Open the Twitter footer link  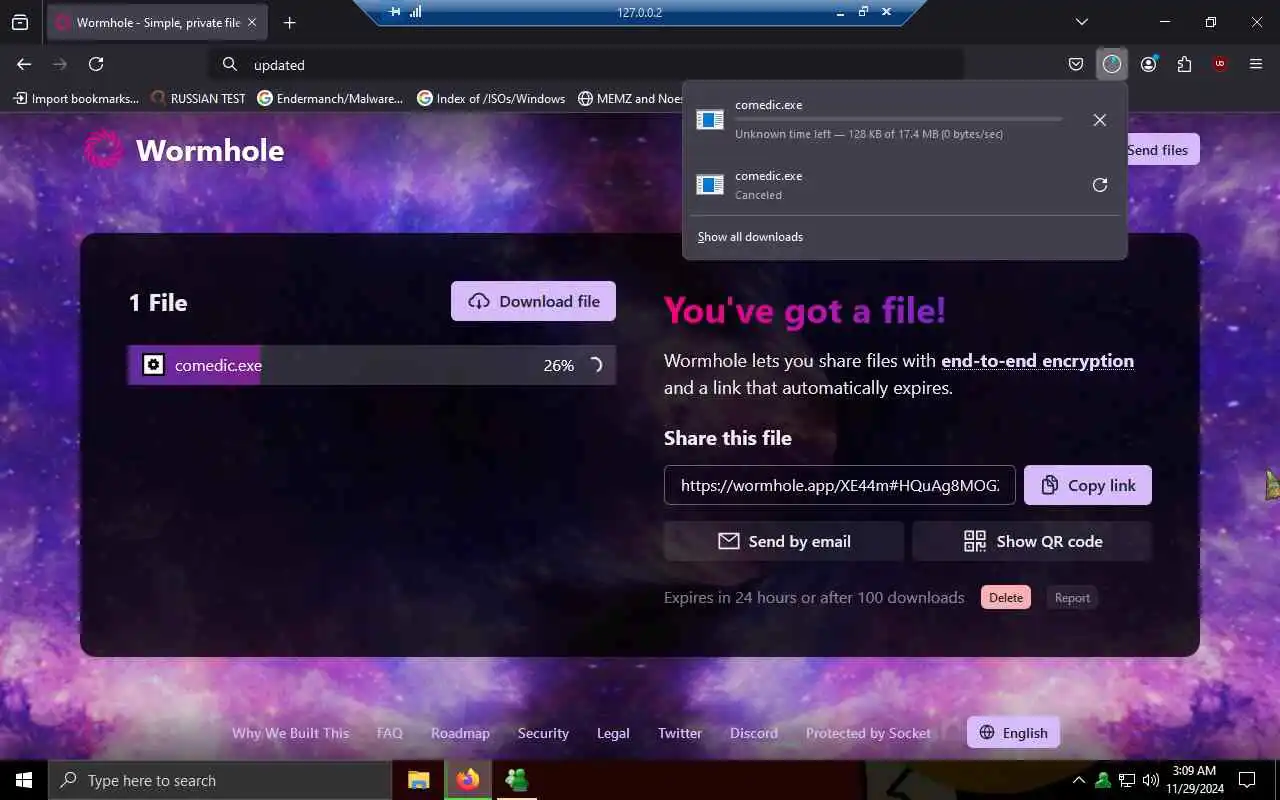(x=680, y=733)
